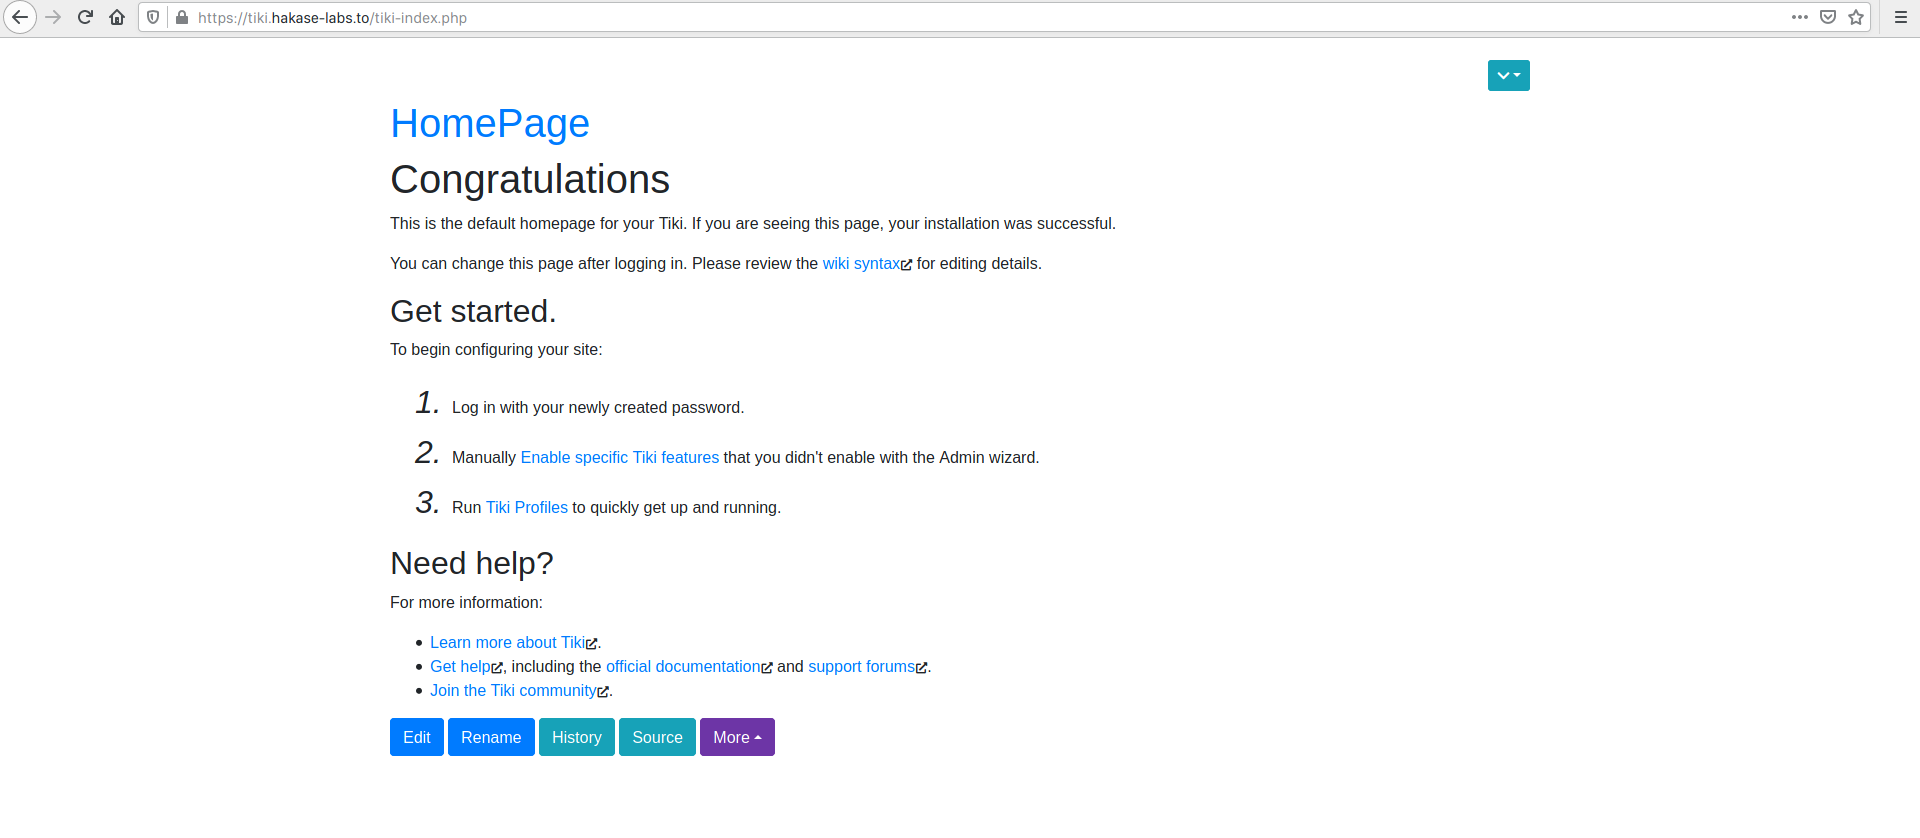Save page to Pocket
This screenshot has width=1920, height=838.
pos(1828,17)
